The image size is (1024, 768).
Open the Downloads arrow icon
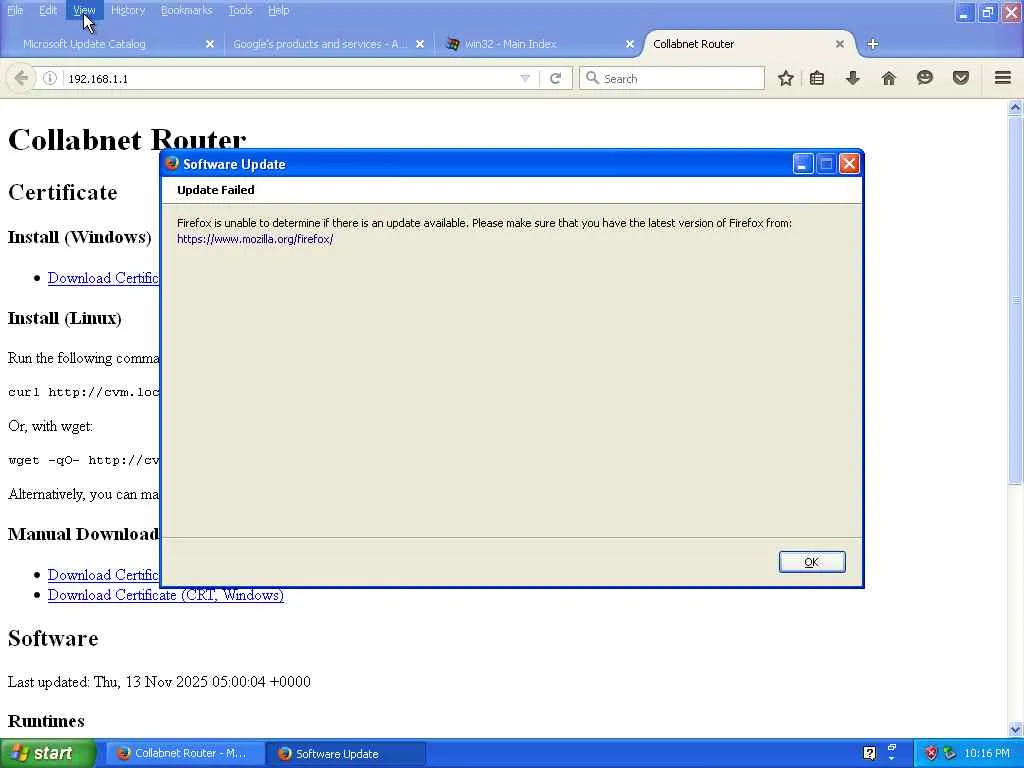(x=853, y=78)
